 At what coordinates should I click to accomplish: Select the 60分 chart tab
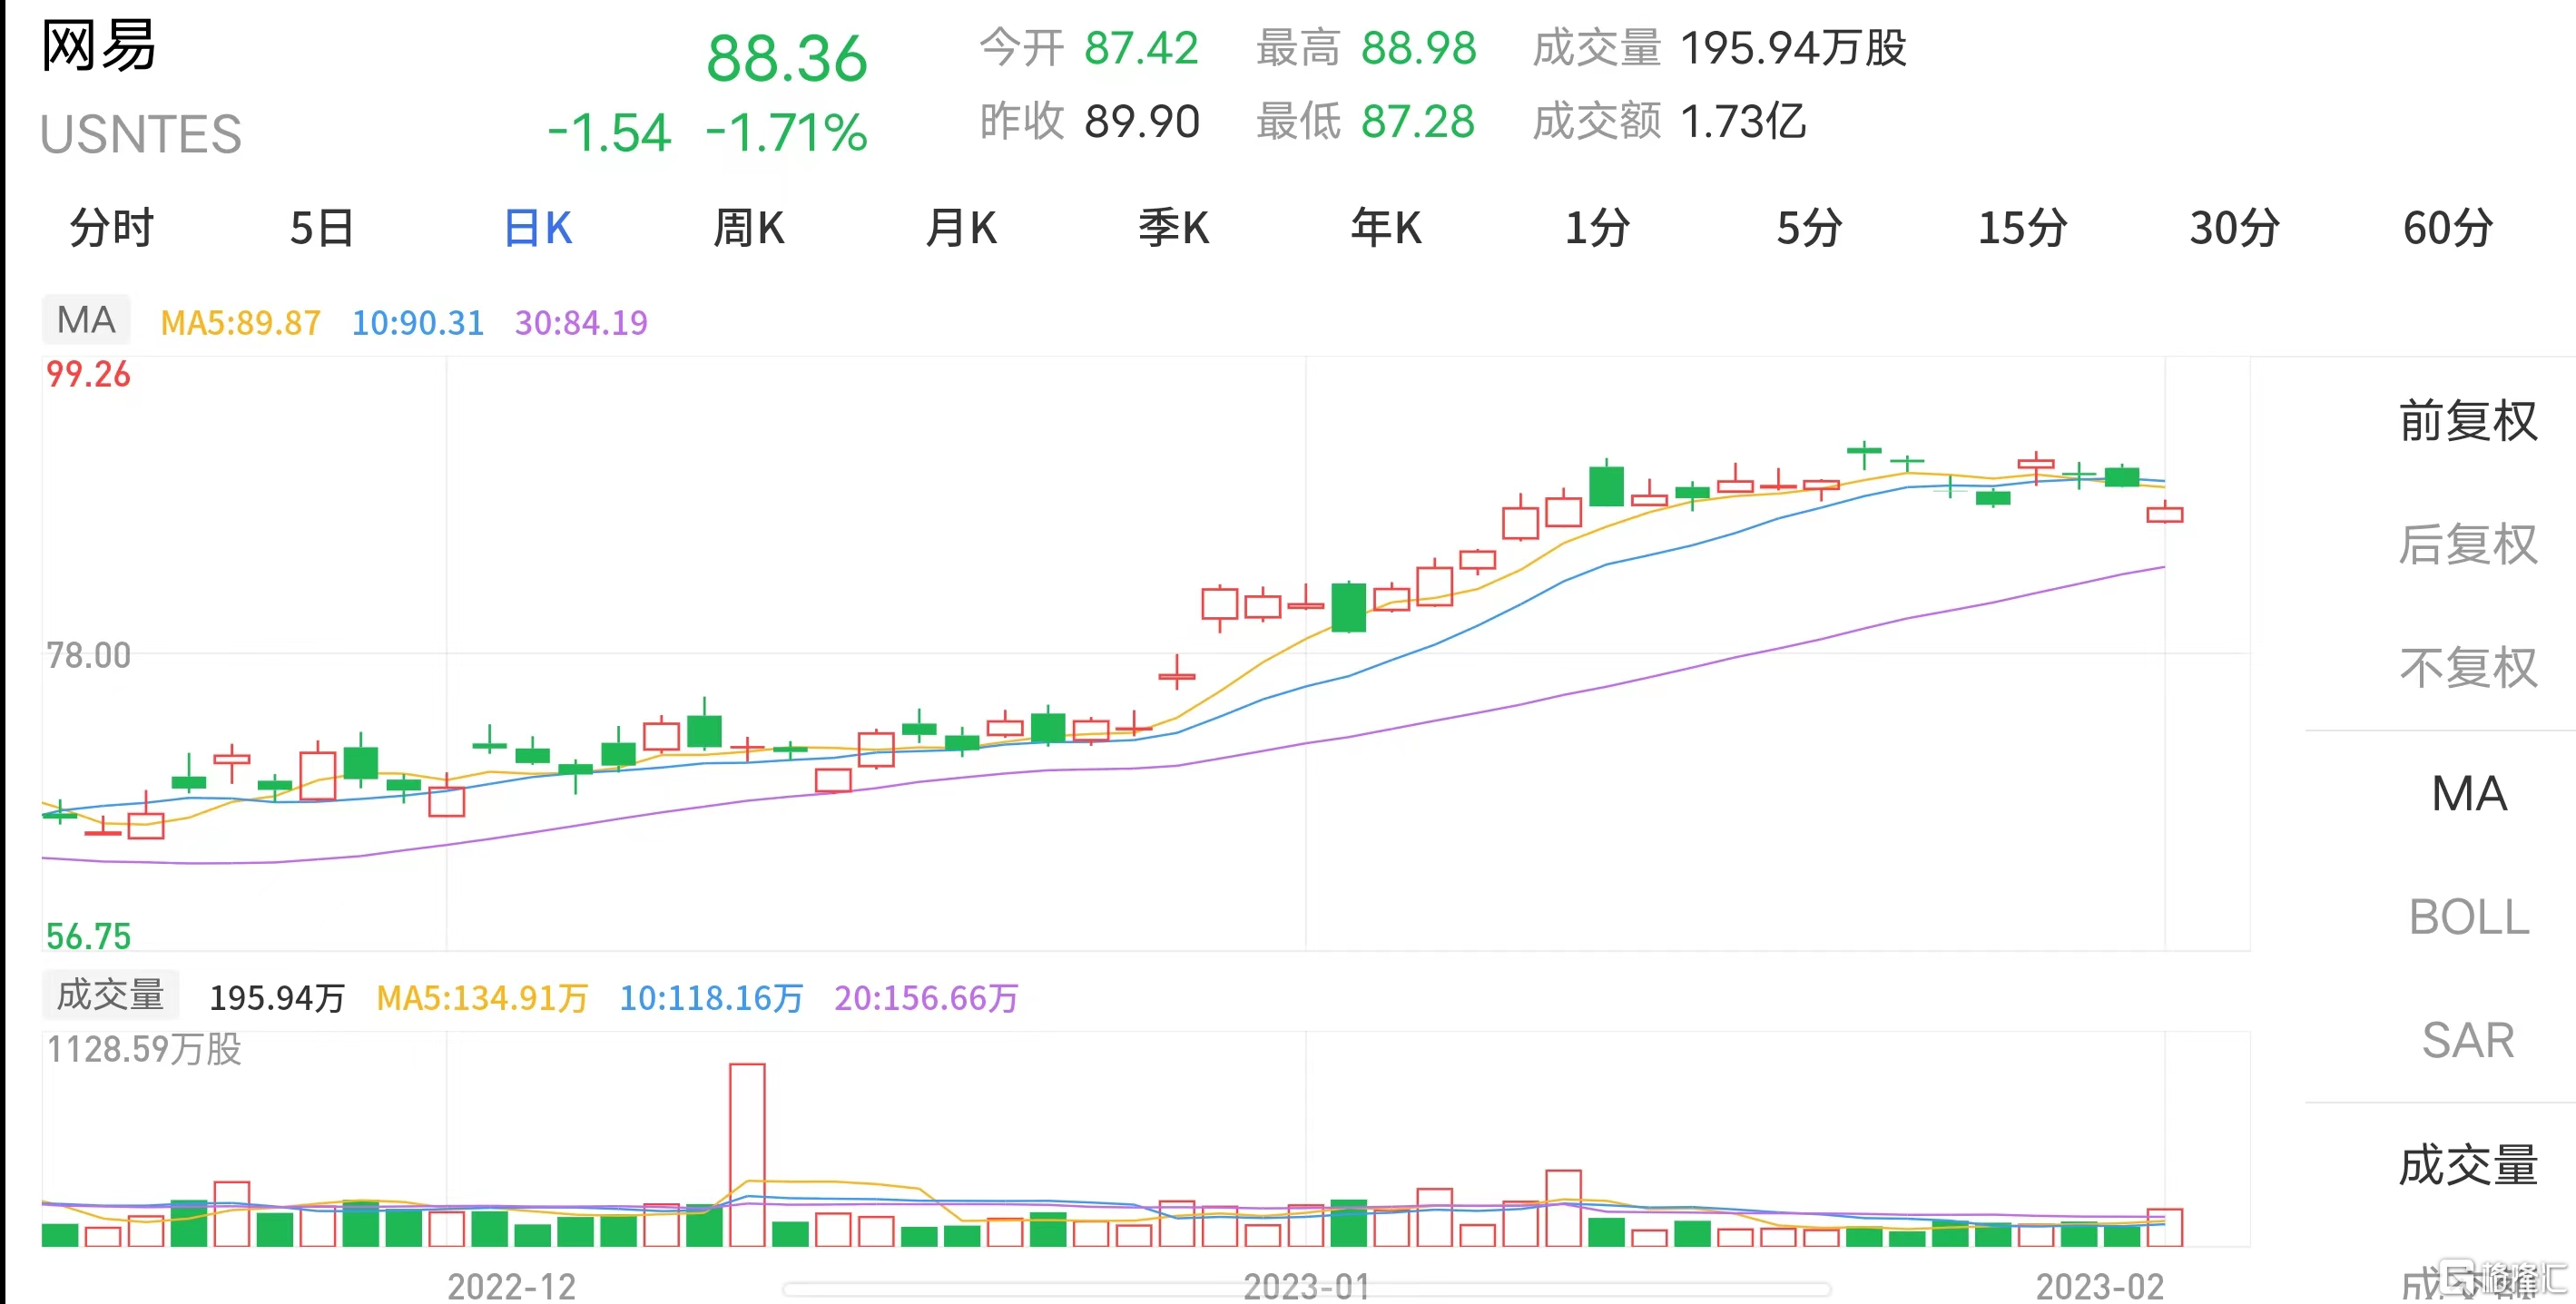(2448, 228)
